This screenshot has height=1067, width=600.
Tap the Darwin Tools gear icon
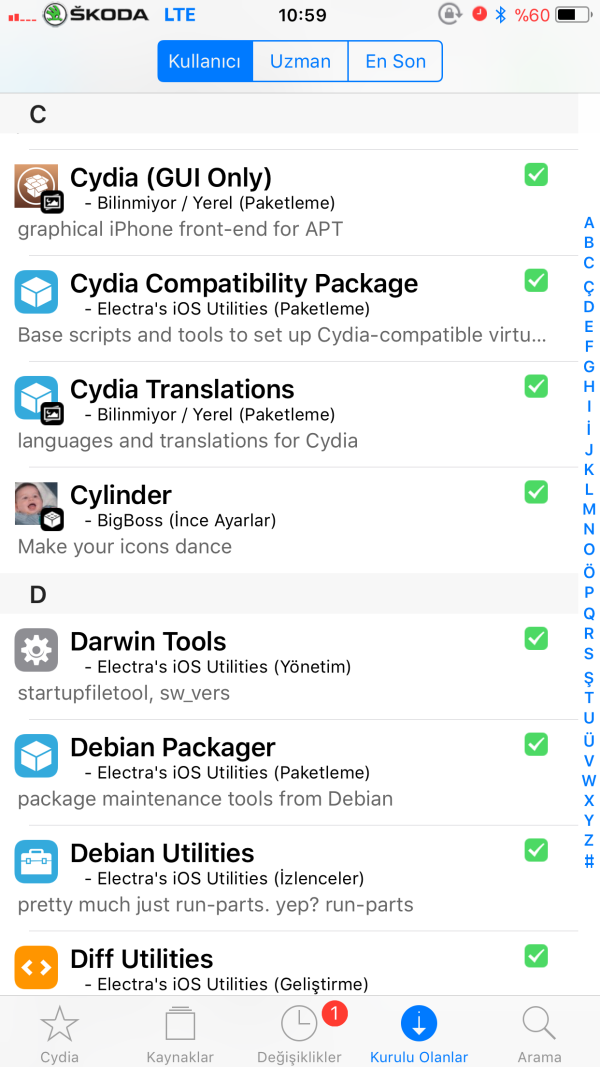36,650
